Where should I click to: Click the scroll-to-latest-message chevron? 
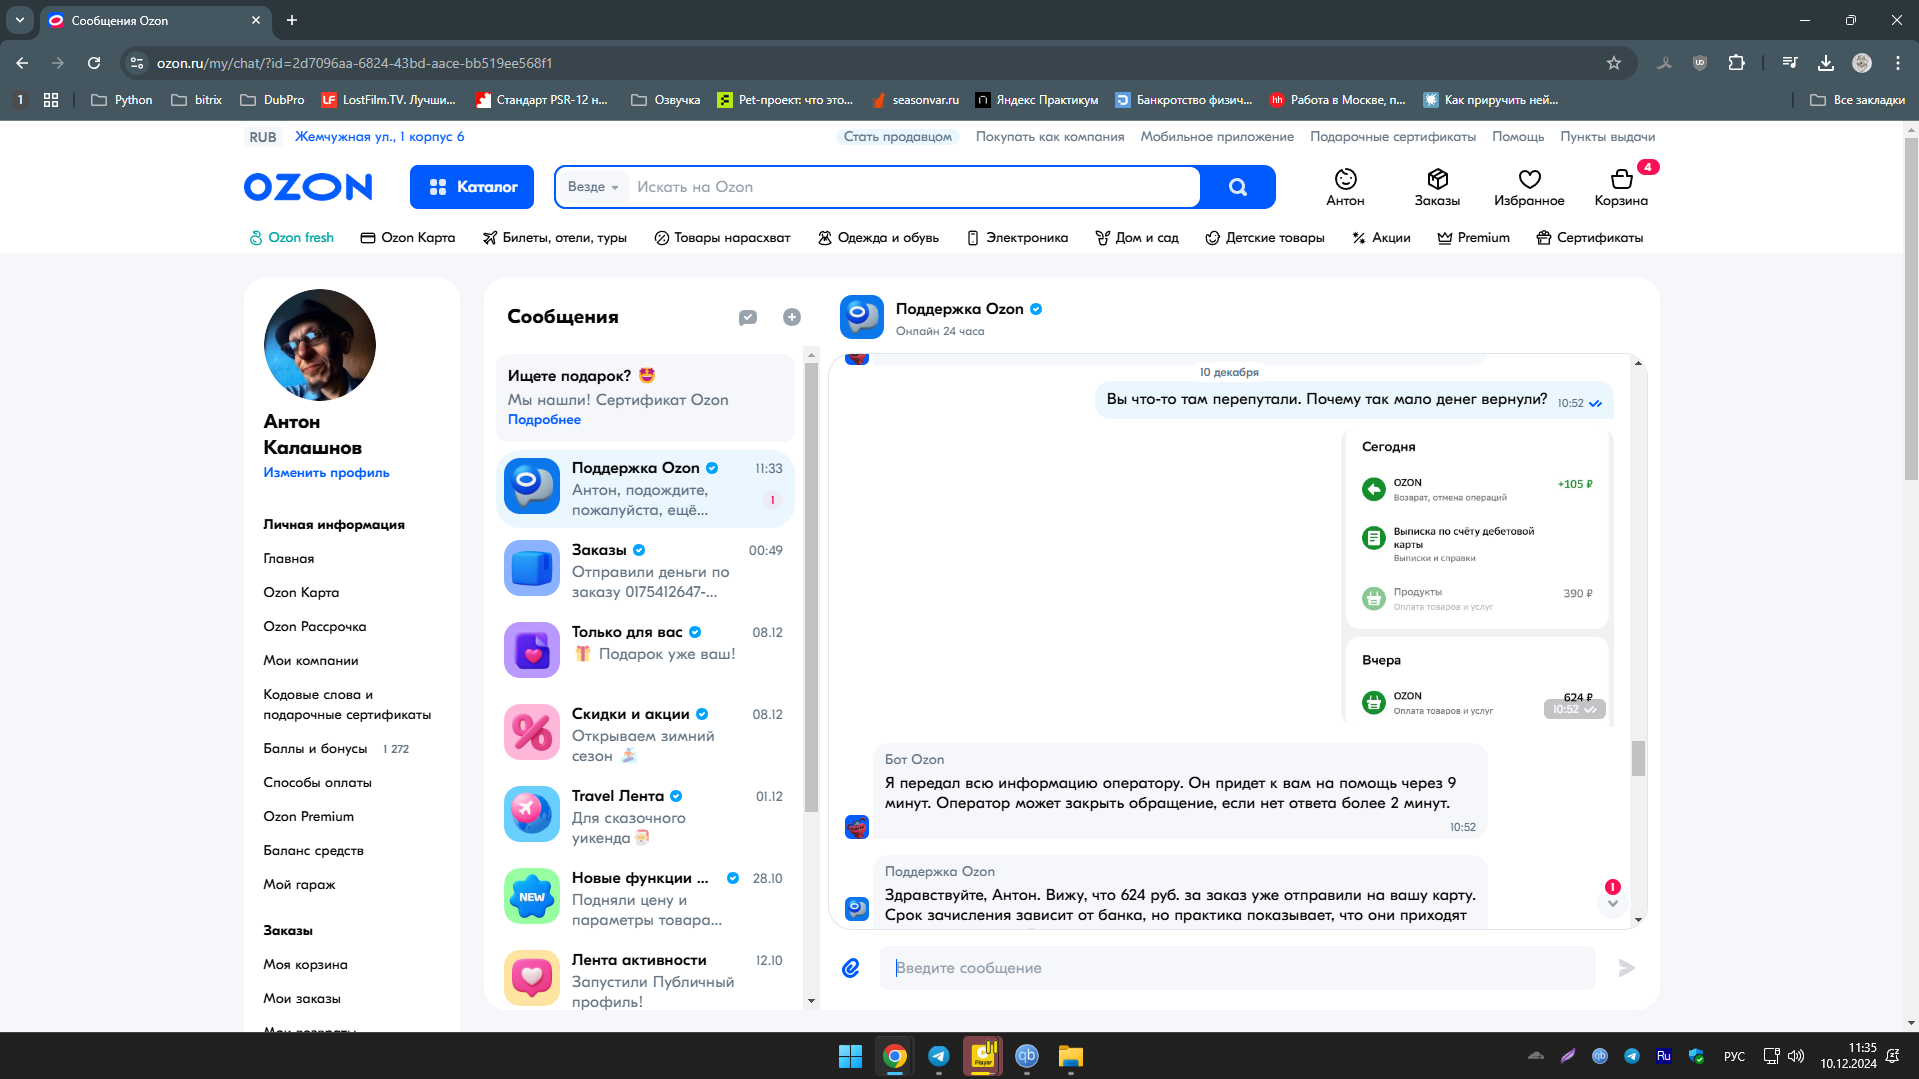1612,903
